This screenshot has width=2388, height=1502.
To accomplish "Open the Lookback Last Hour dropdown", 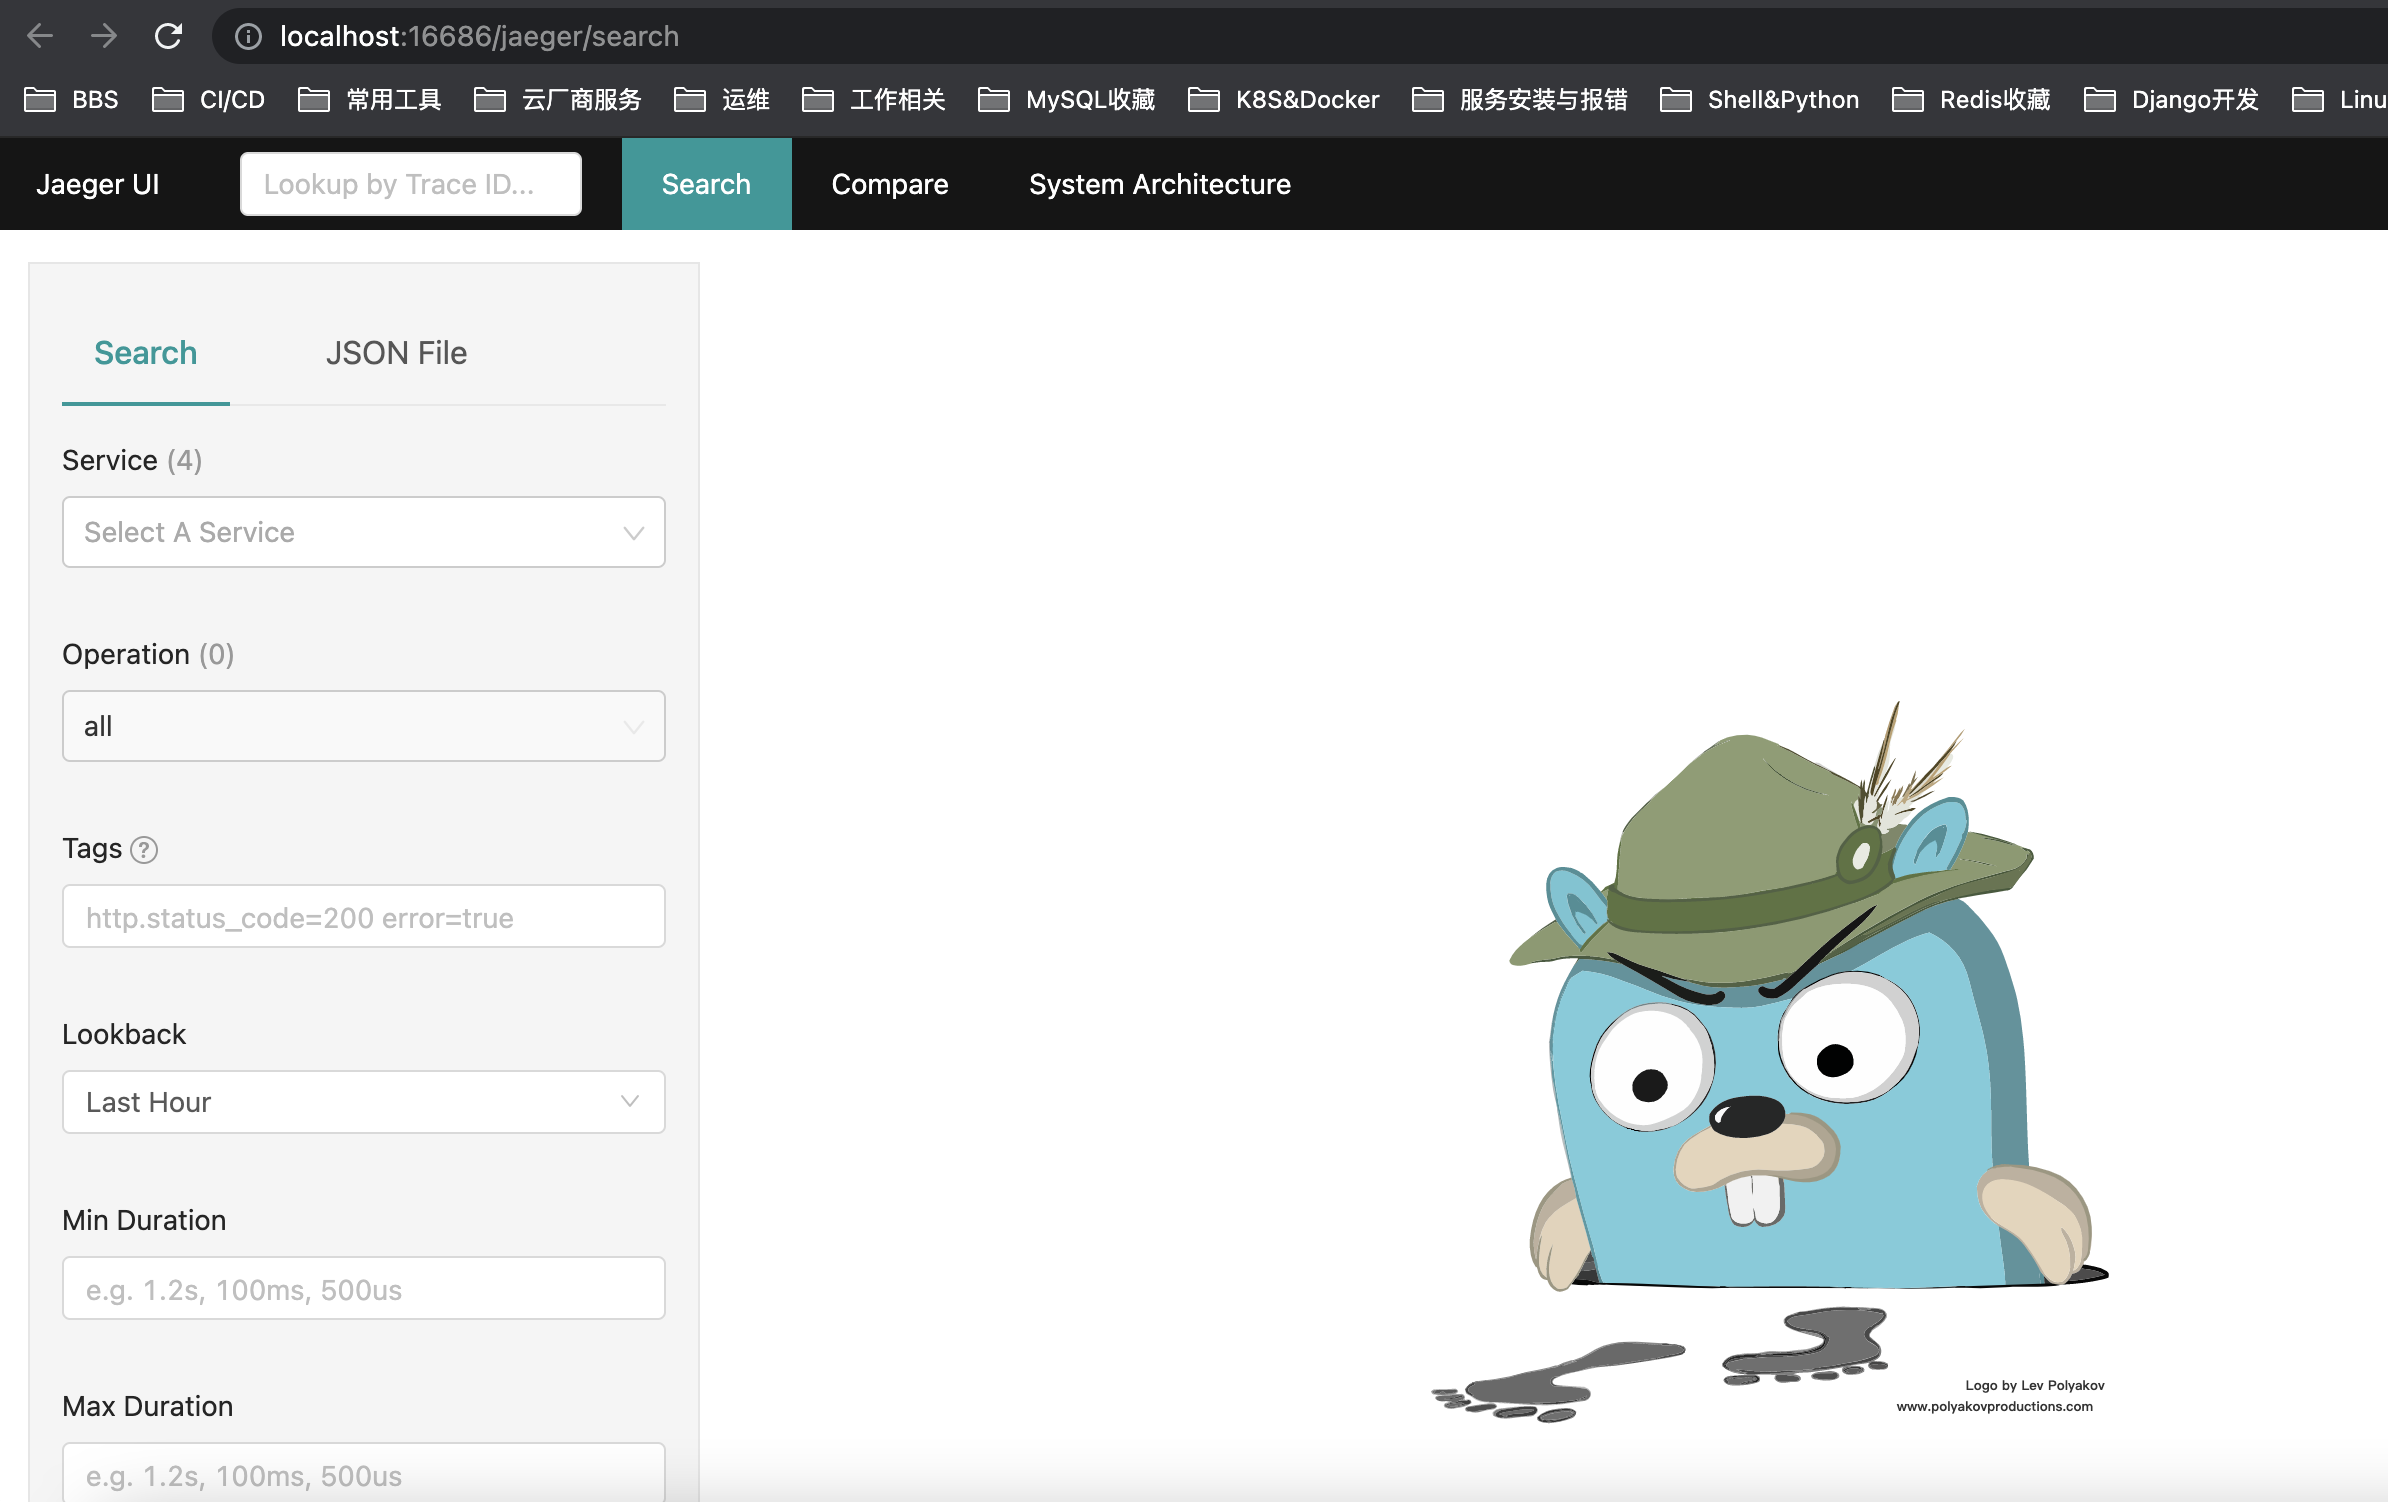I will pos(363,1102).
